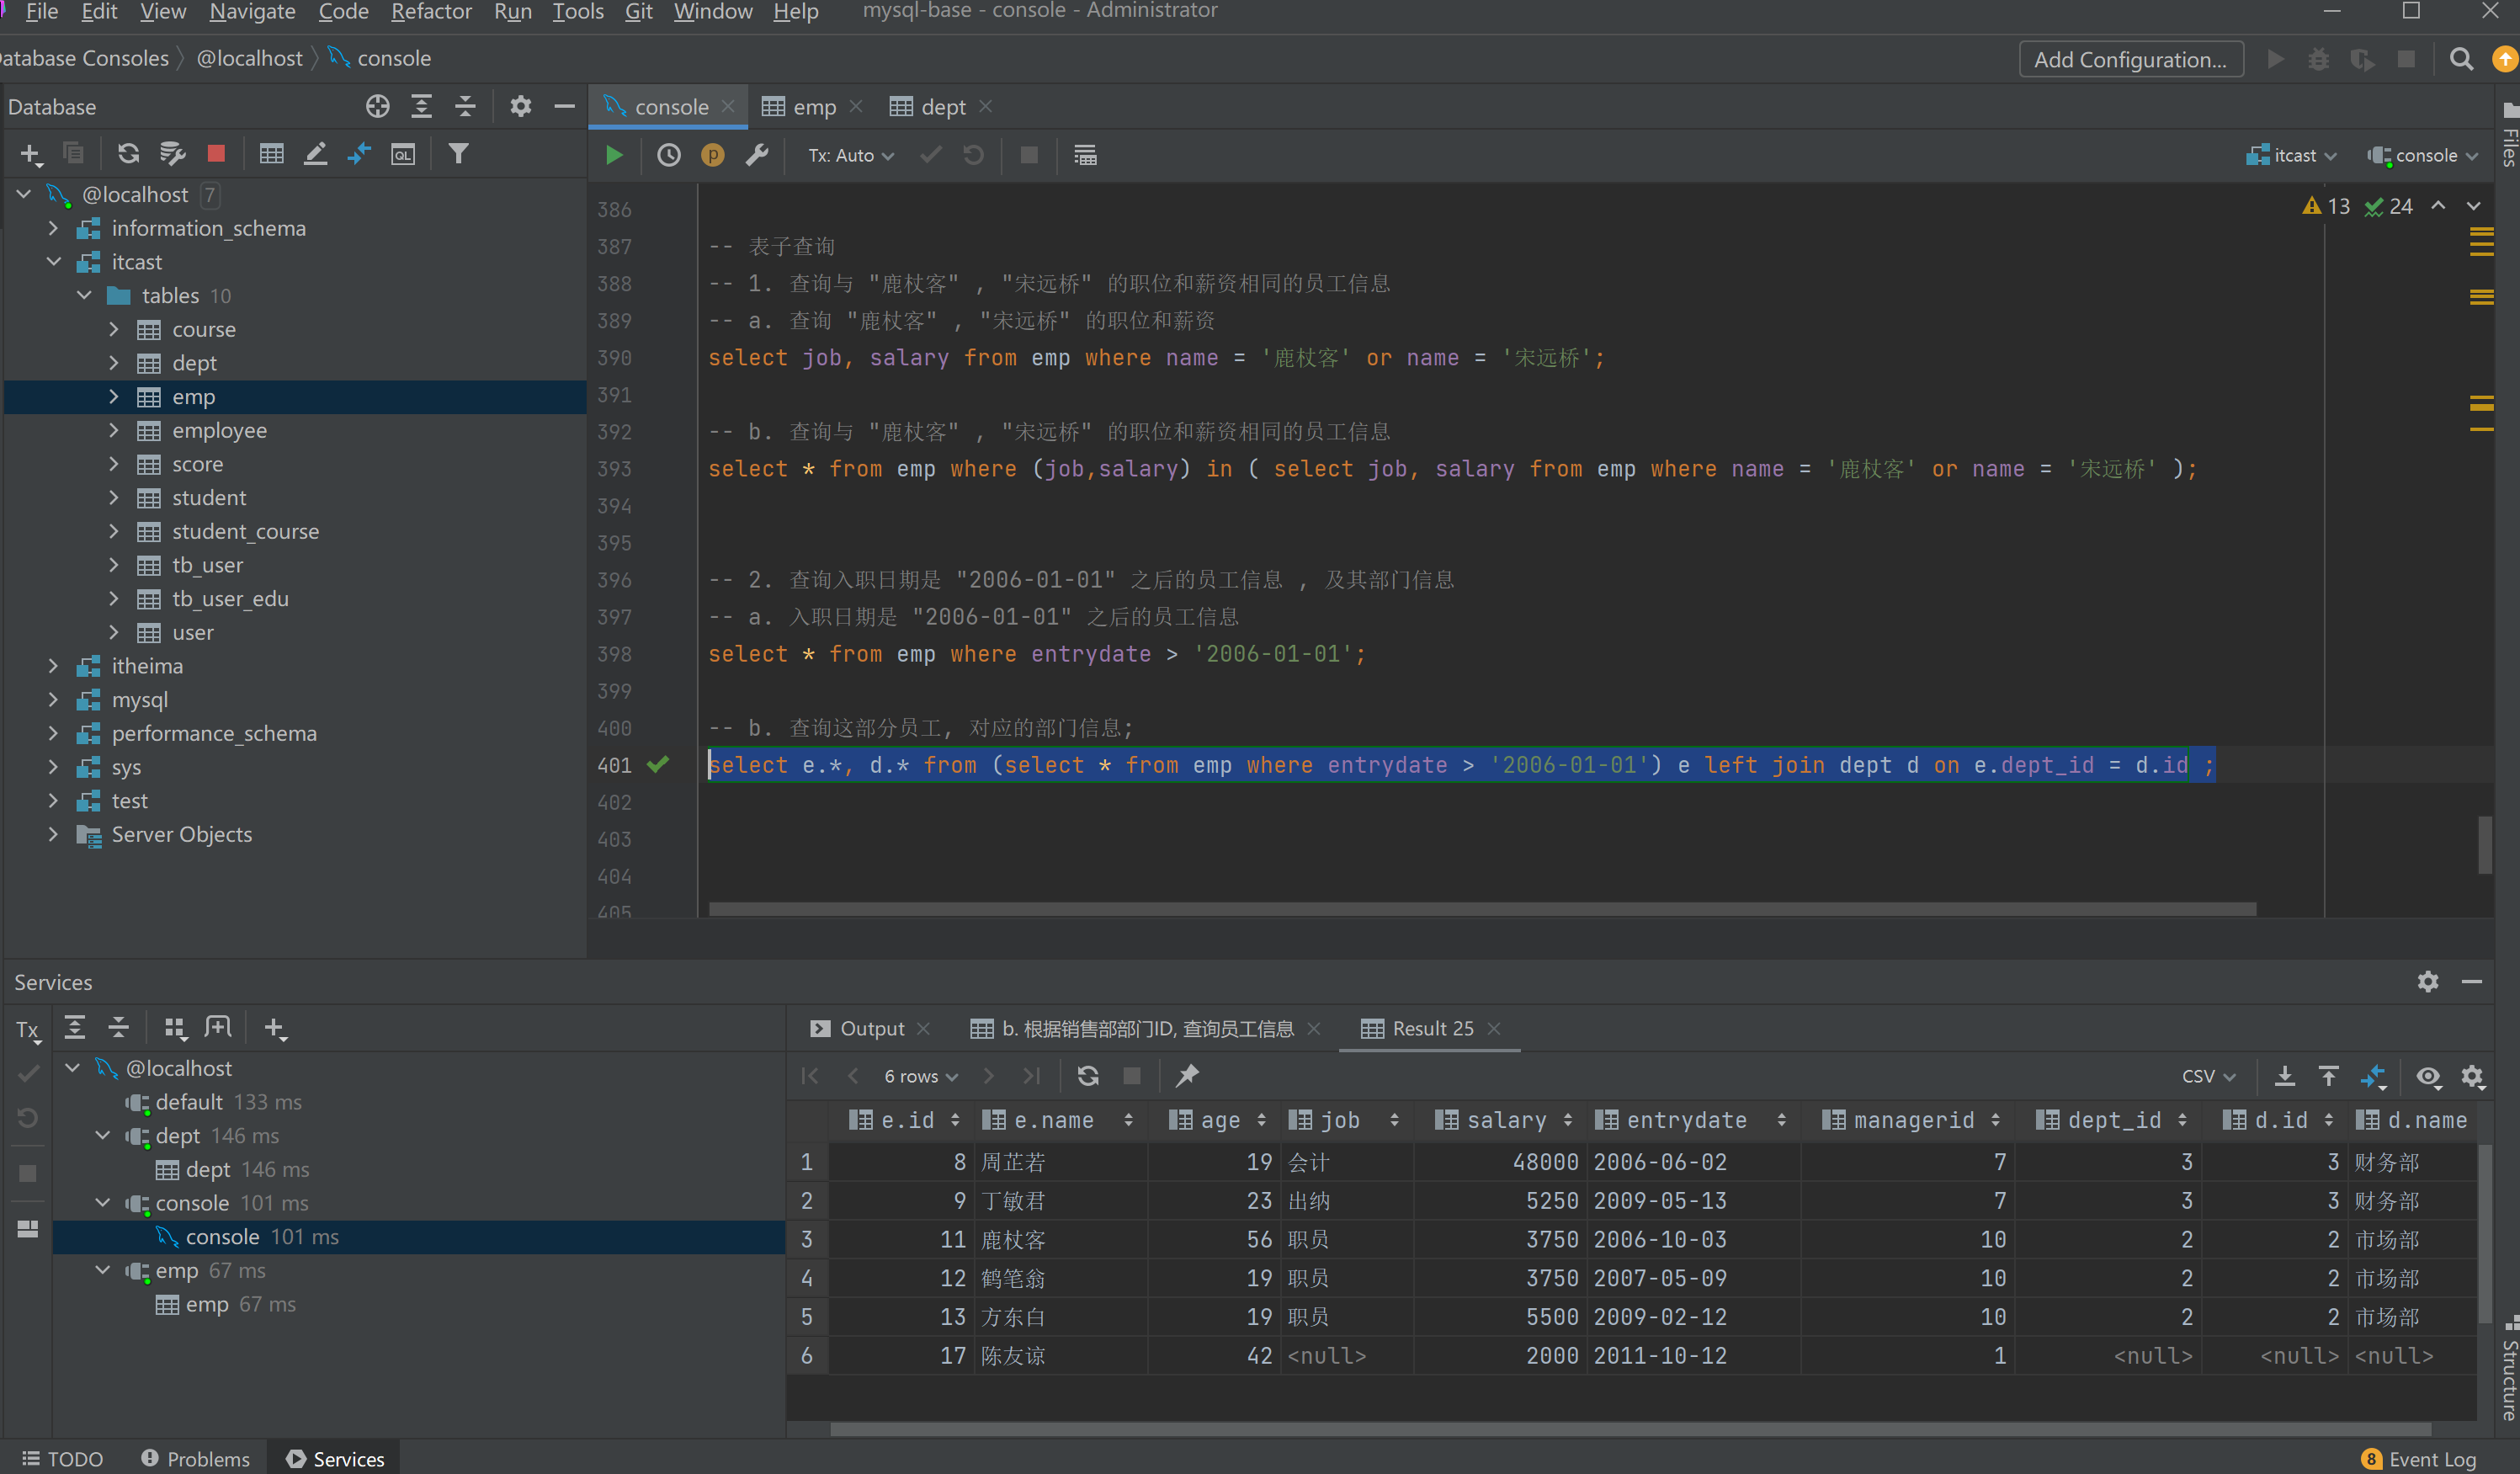Click warnings count 13 indicator
This screenshot has height=1474, width=2520.
(2325, 206)
